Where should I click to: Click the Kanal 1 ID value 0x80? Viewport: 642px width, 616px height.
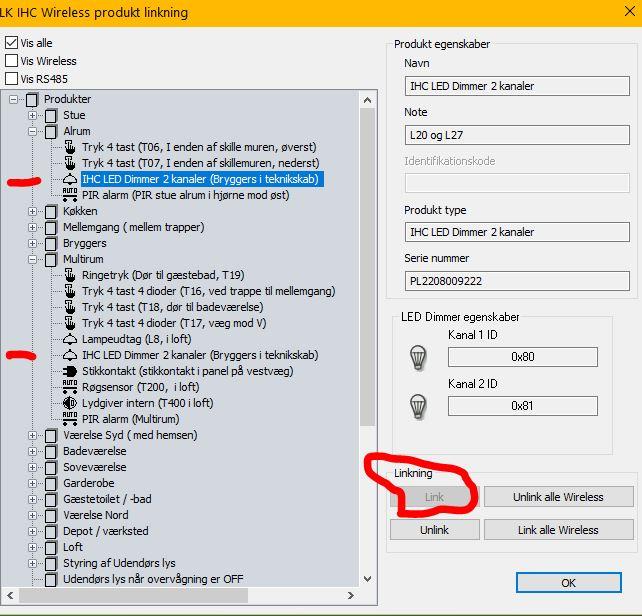coord(522,357)
